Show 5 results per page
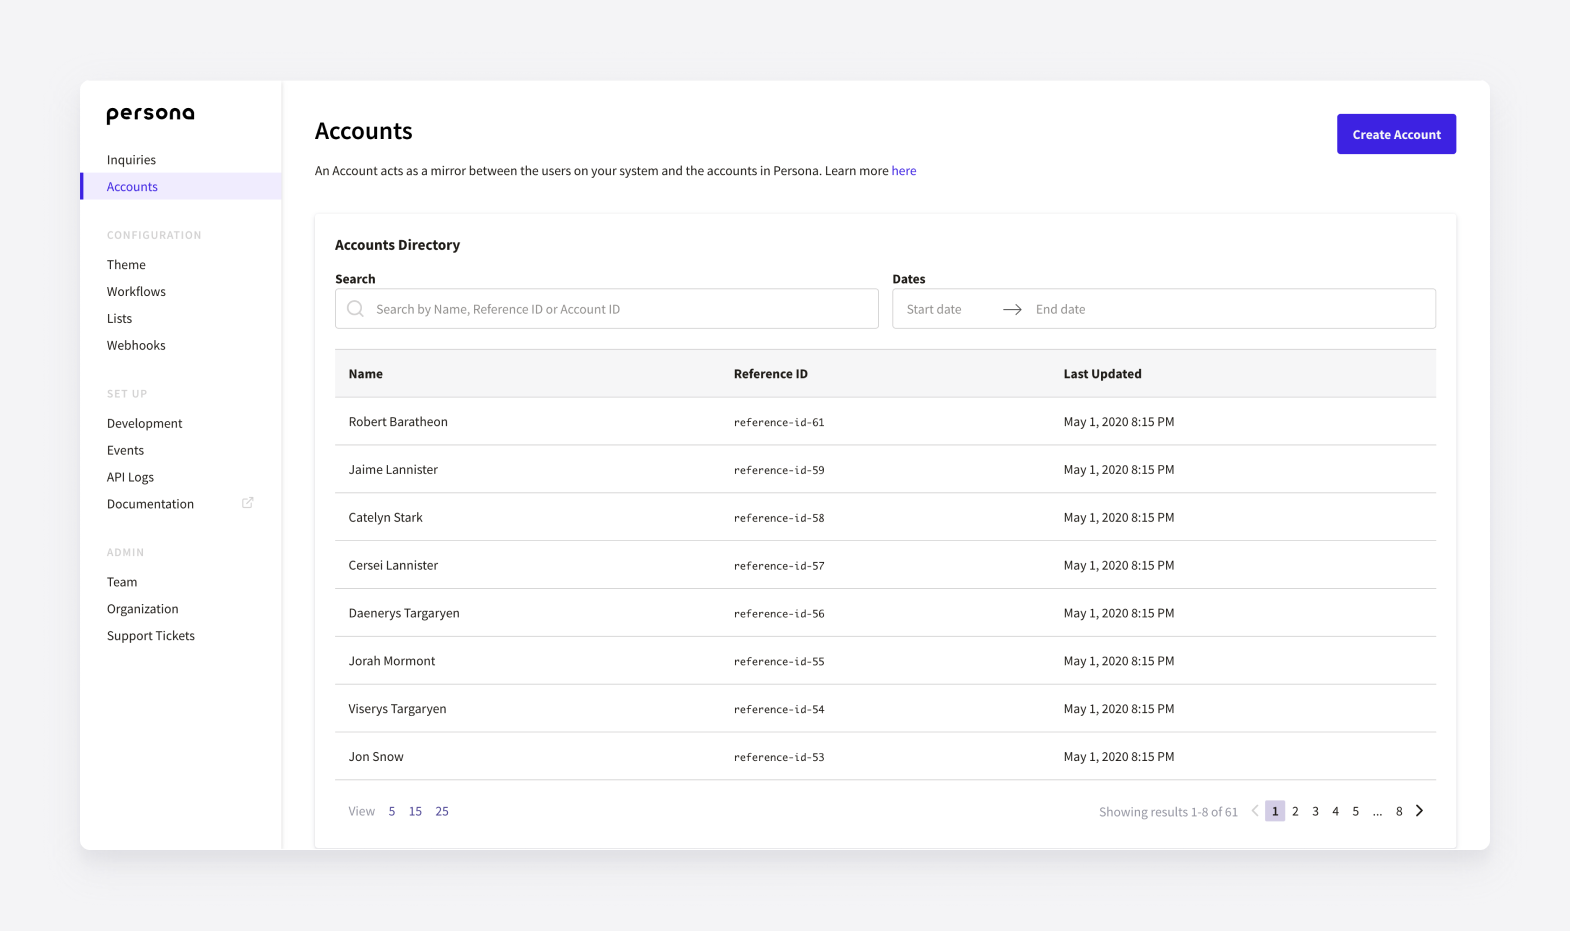This screenshot has width=1570, height=931. click(392, 812)
